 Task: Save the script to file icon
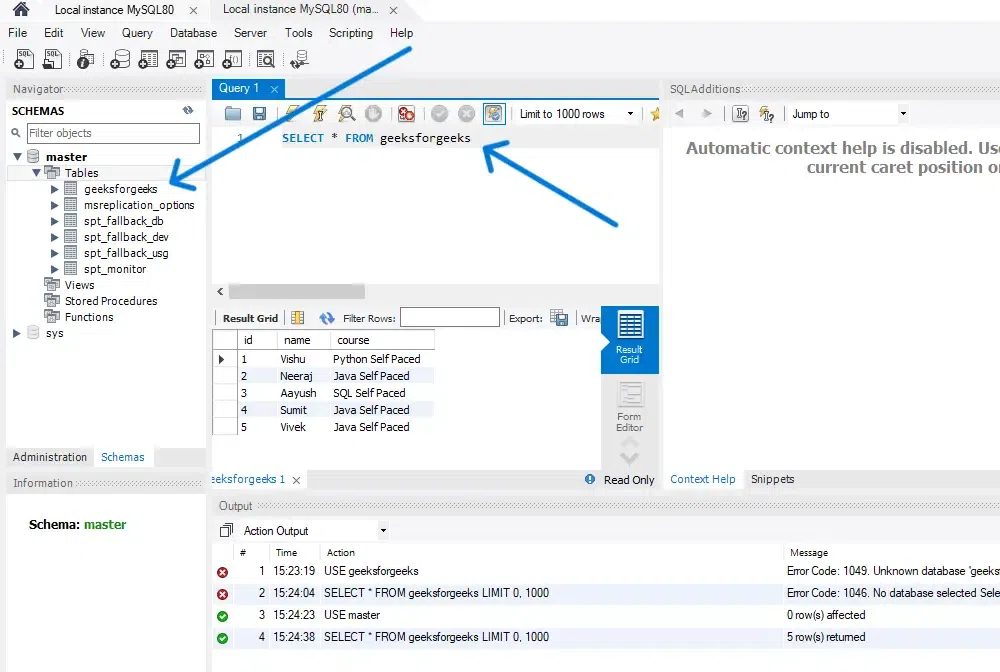click(x=259, y=113)
